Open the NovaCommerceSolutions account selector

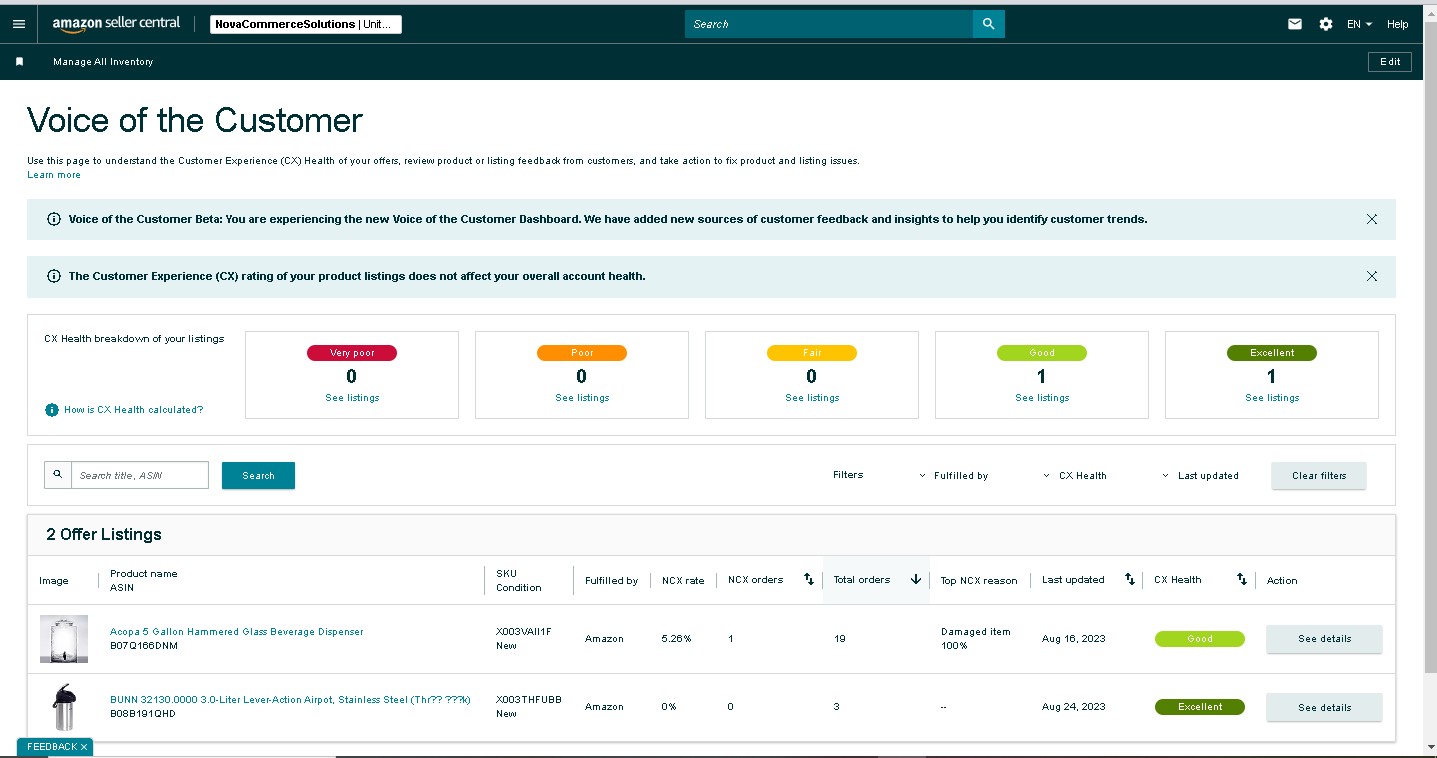[x=306, y=24]
